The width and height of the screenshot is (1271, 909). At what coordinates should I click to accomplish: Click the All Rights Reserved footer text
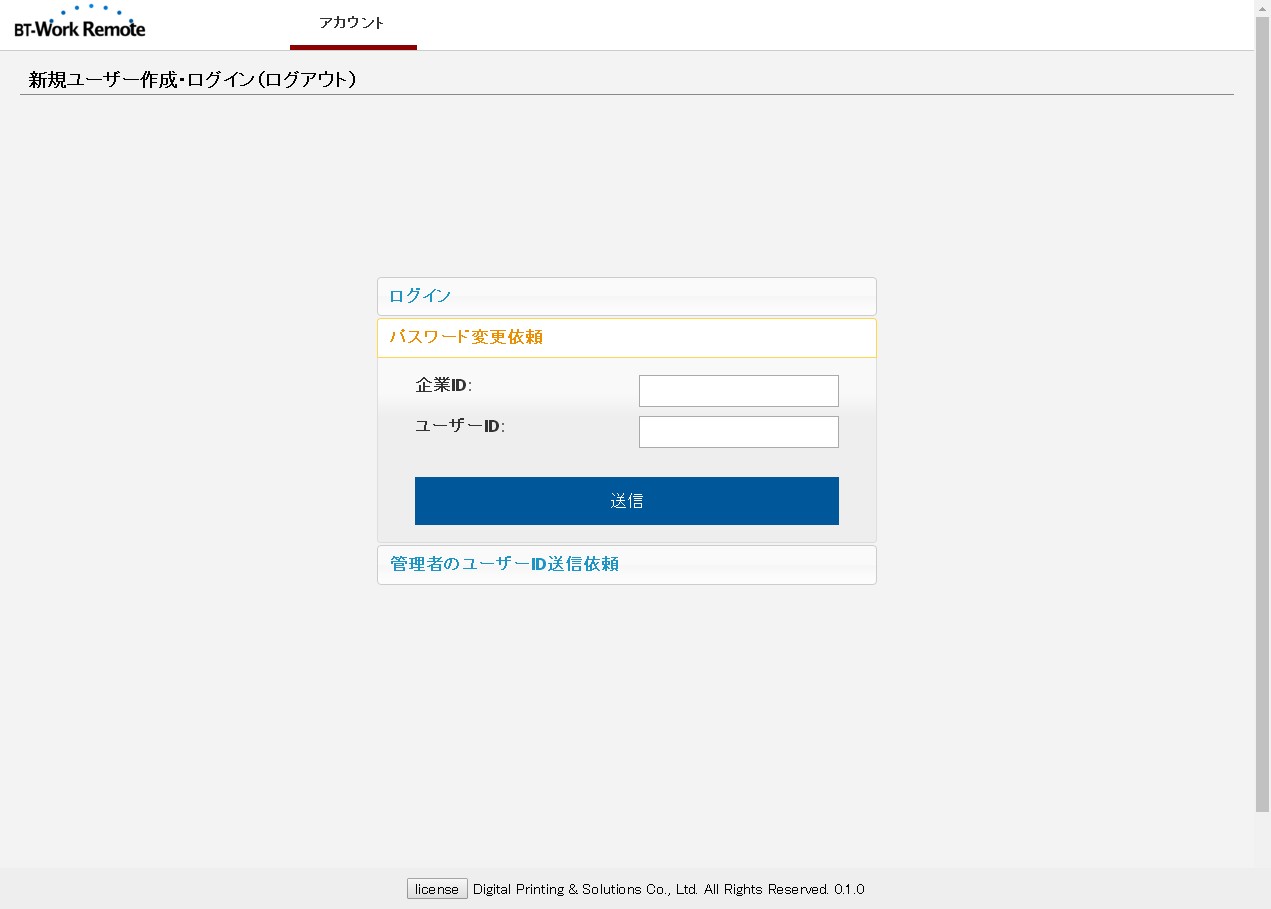[x=766, y=889]
